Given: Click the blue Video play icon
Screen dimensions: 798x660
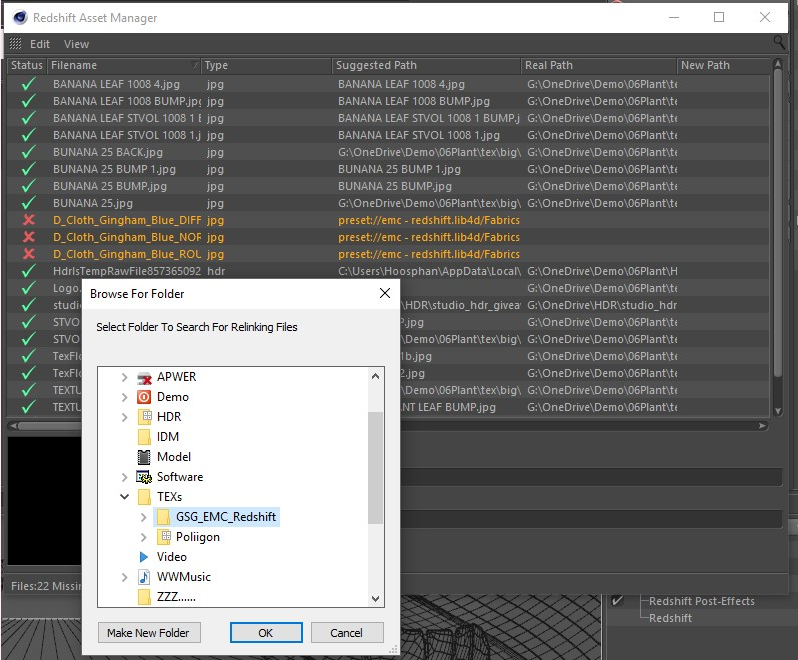Looking at the screenshot, I should (144, 557).
